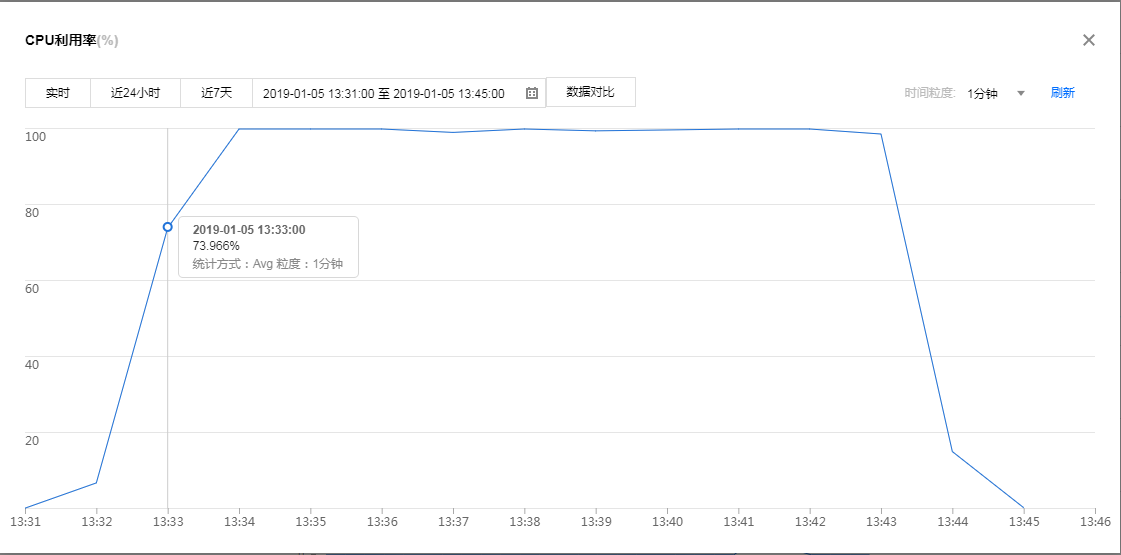
Task: Switch to the 实时 time range
Action: coord(58,93)
